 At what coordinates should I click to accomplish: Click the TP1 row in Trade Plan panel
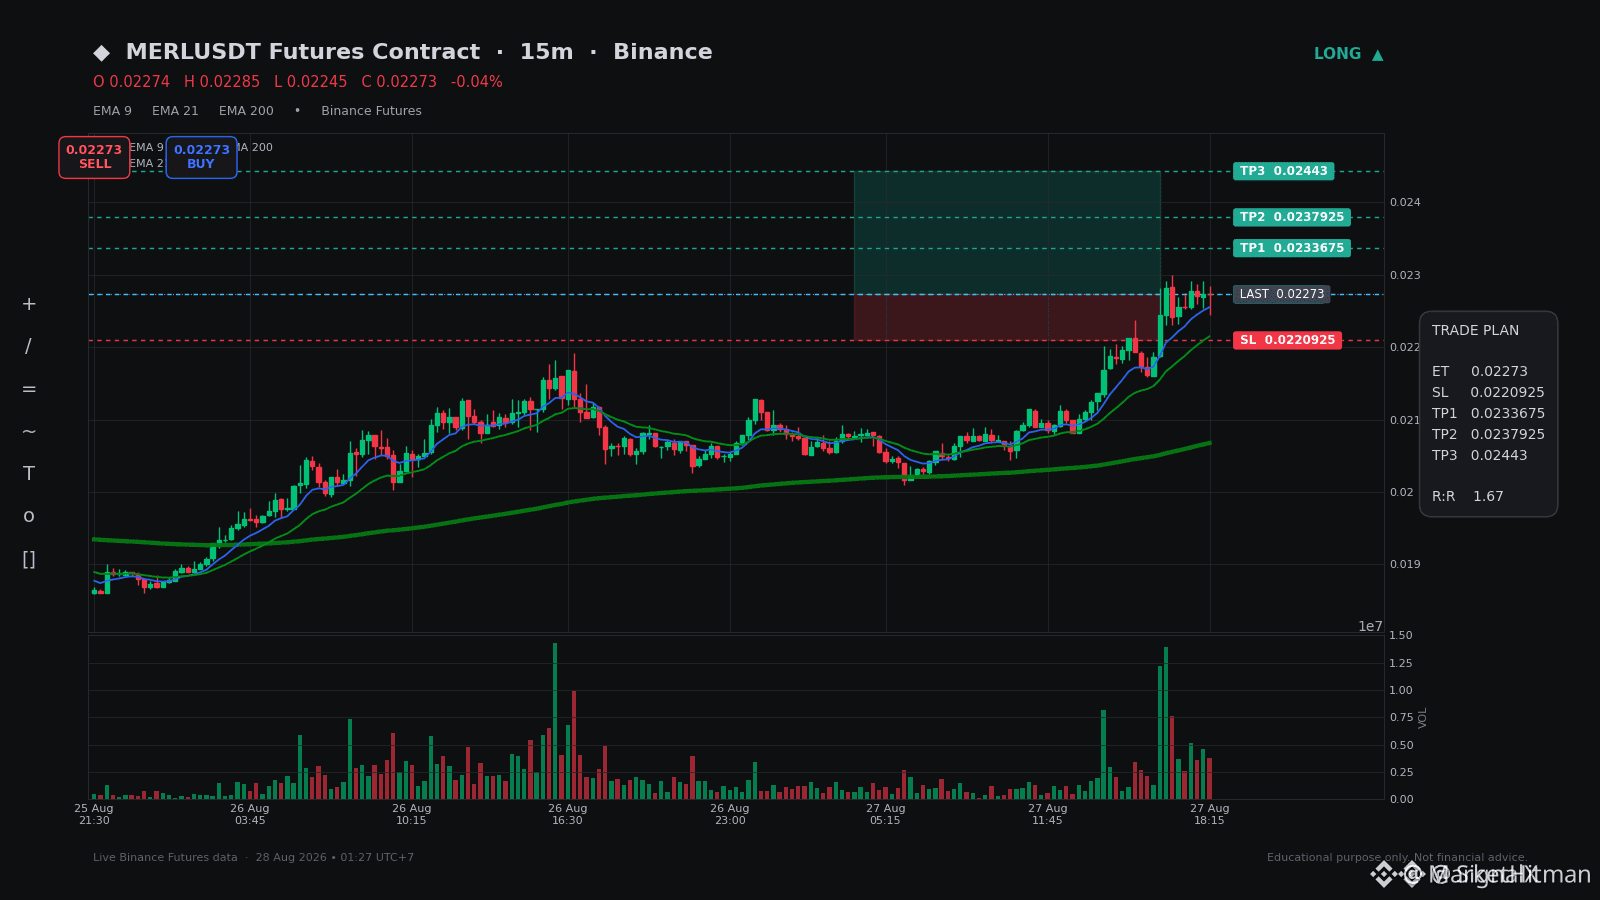(x=1488, y=414)
